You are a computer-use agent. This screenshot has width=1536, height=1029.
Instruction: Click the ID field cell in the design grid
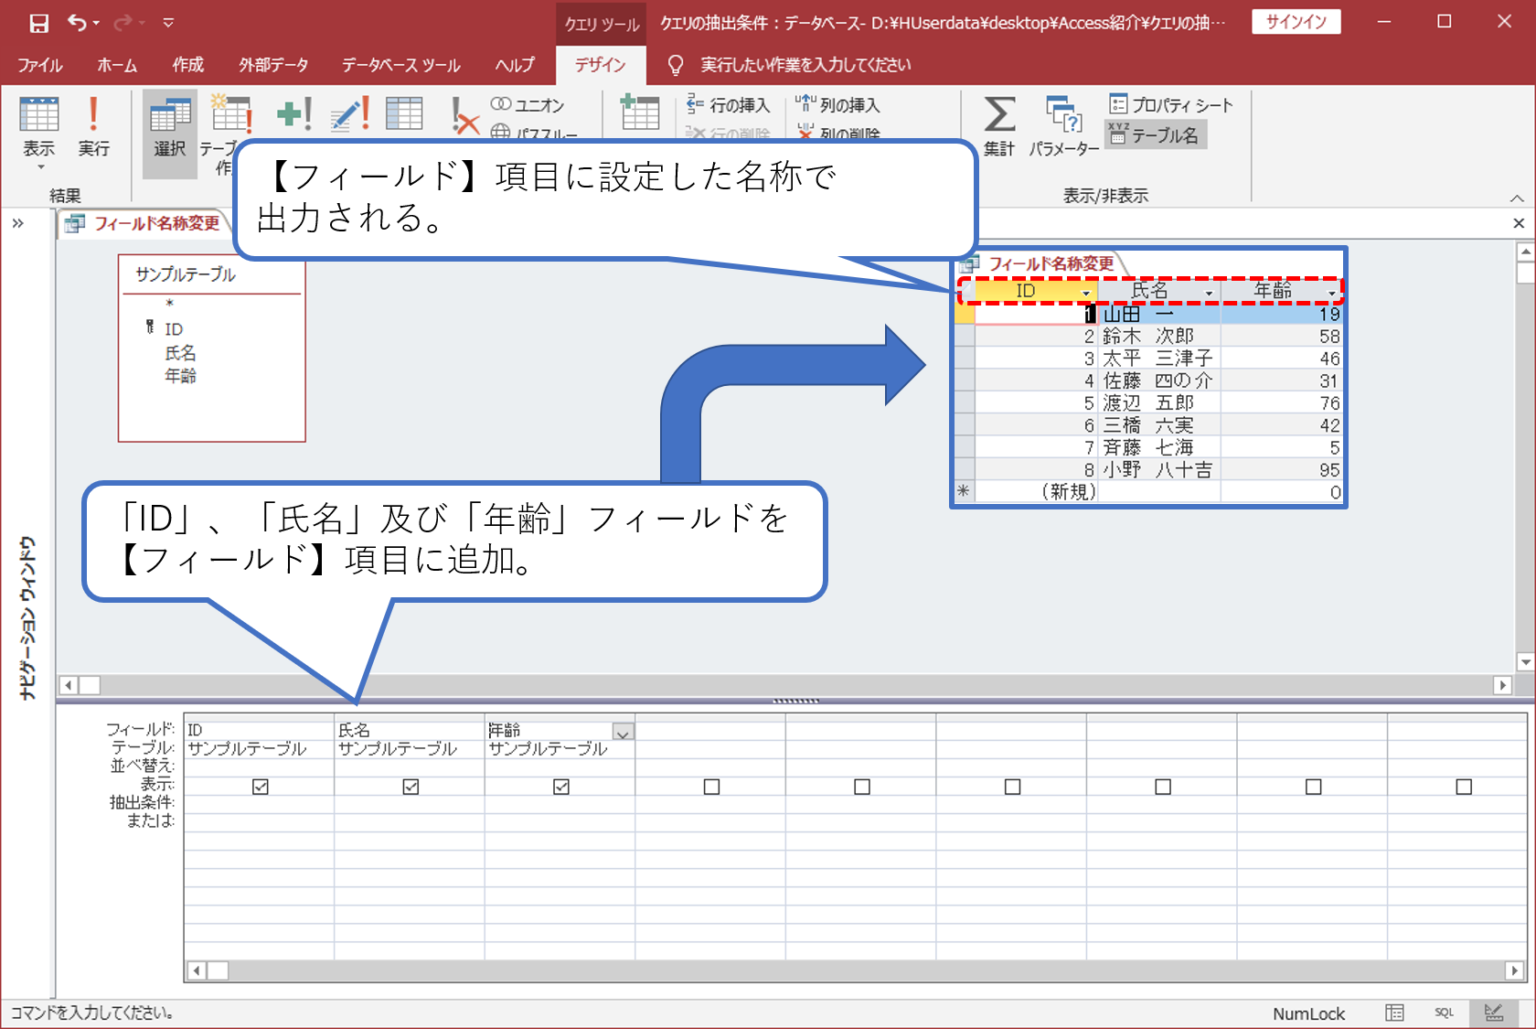[259, 730]
